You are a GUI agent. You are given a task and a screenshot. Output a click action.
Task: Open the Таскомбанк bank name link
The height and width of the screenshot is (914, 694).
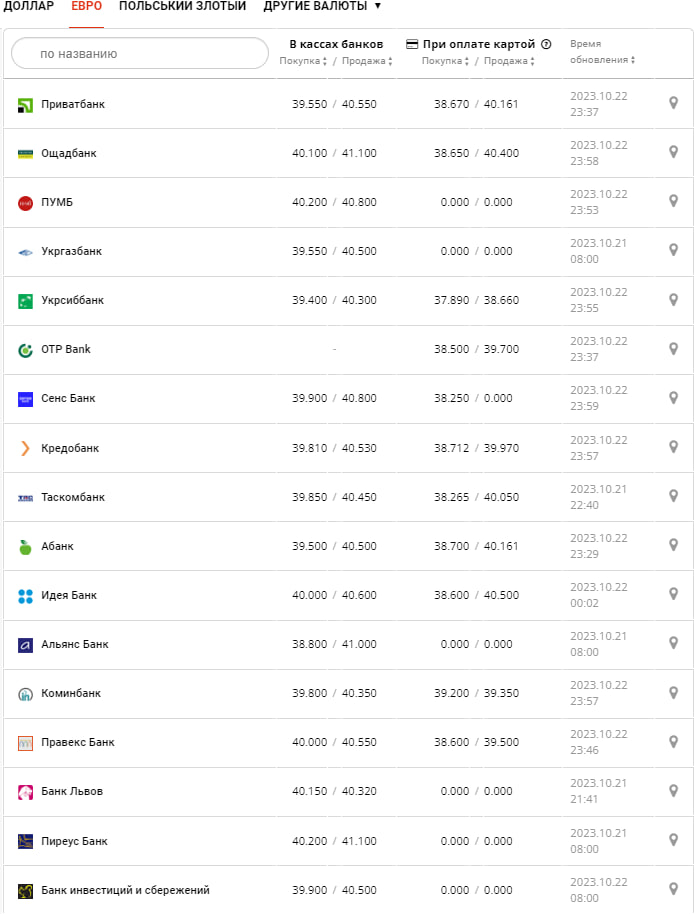coord(73,497)
